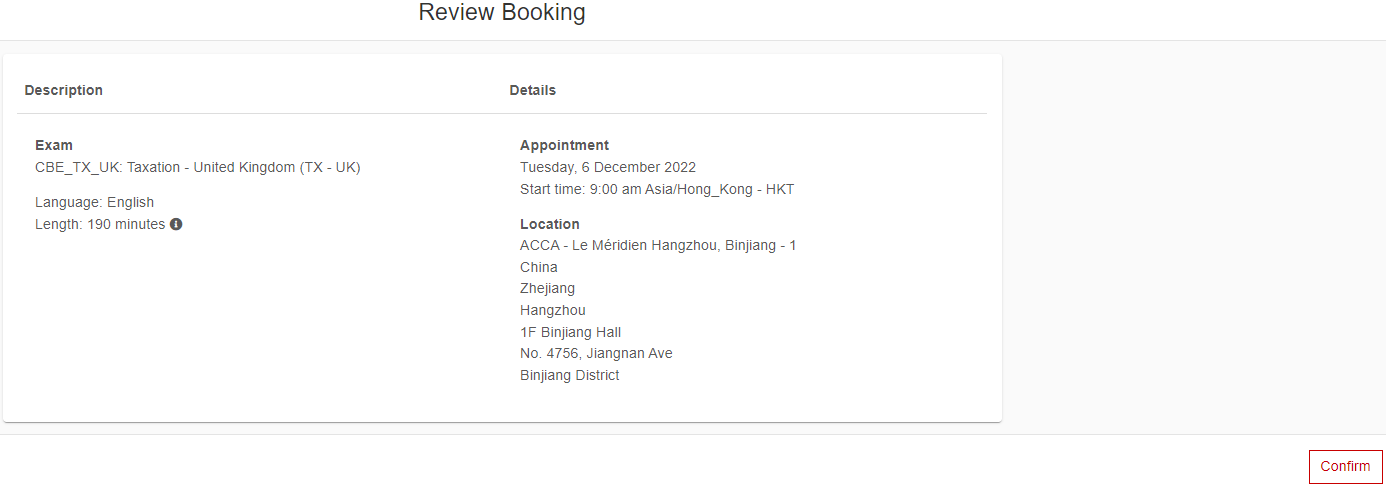Click the CBE_TX_UK Taxation exam name
The width and height of the screenshot is (1386, 487).
198,167
